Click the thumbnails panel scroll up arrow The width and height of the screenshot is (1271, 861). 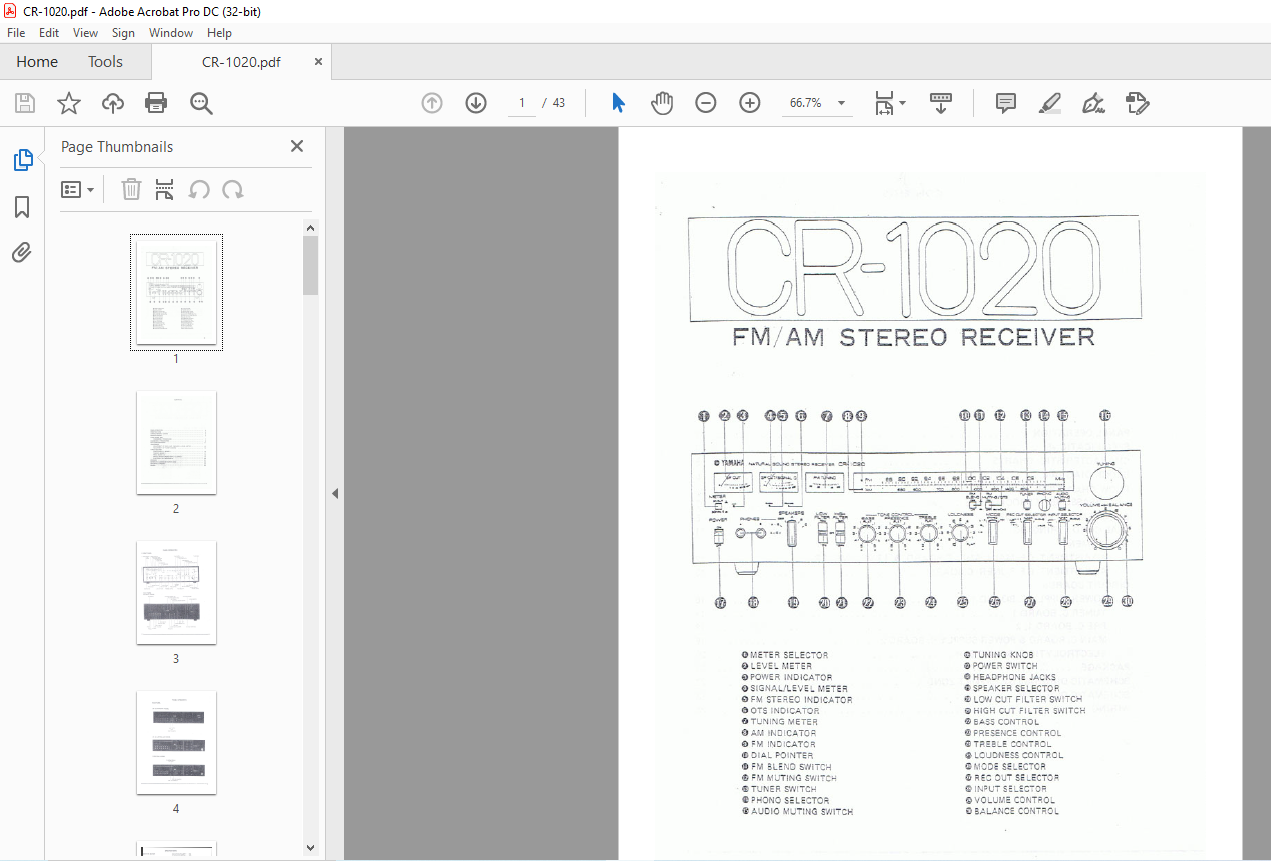(311, 227)
